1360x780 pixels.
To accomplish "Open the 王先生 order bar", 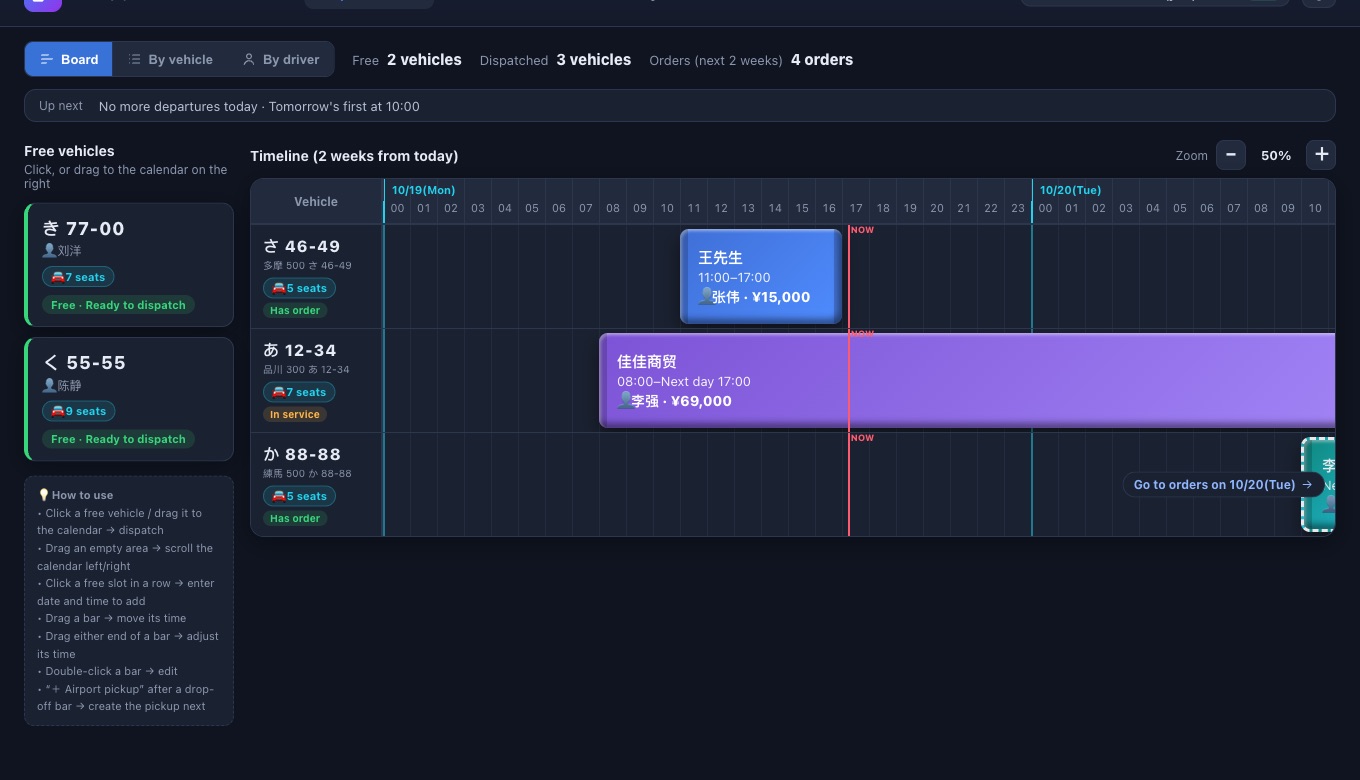I will [761, 277].
